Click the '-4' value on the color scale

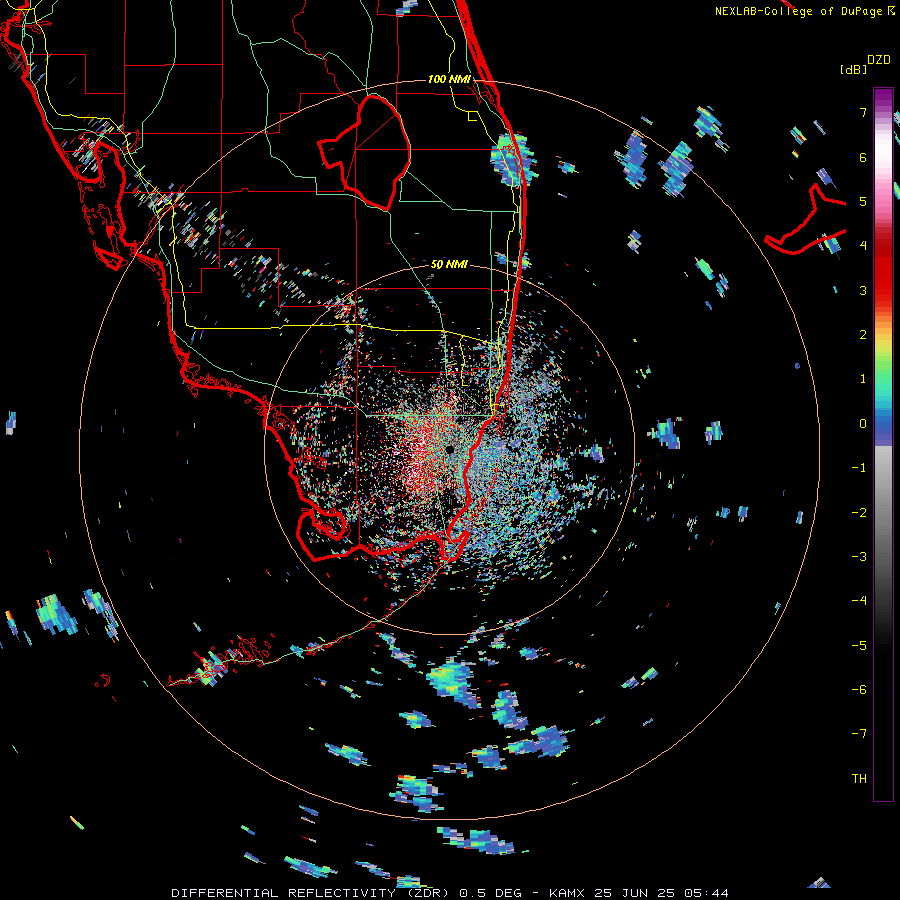(859, 600)
